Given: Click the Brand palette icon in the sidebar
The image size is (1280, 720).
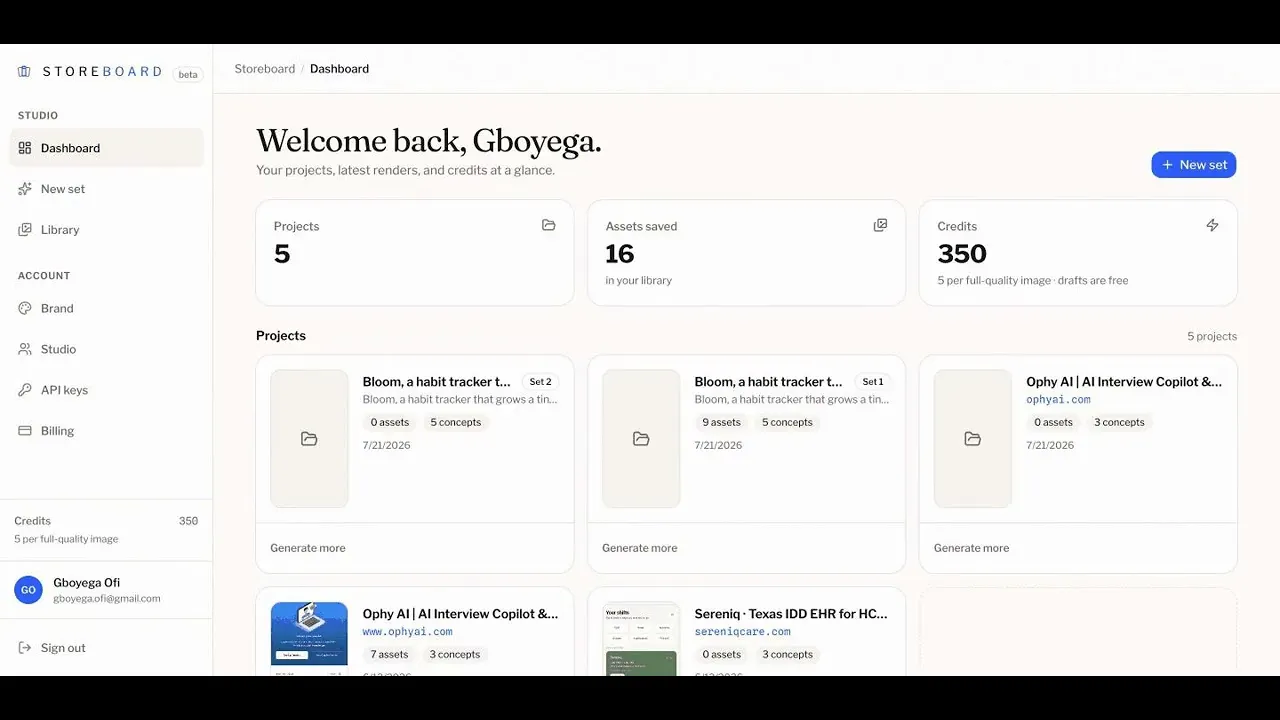Looking at the screenshot, I should tap(25, 309).
